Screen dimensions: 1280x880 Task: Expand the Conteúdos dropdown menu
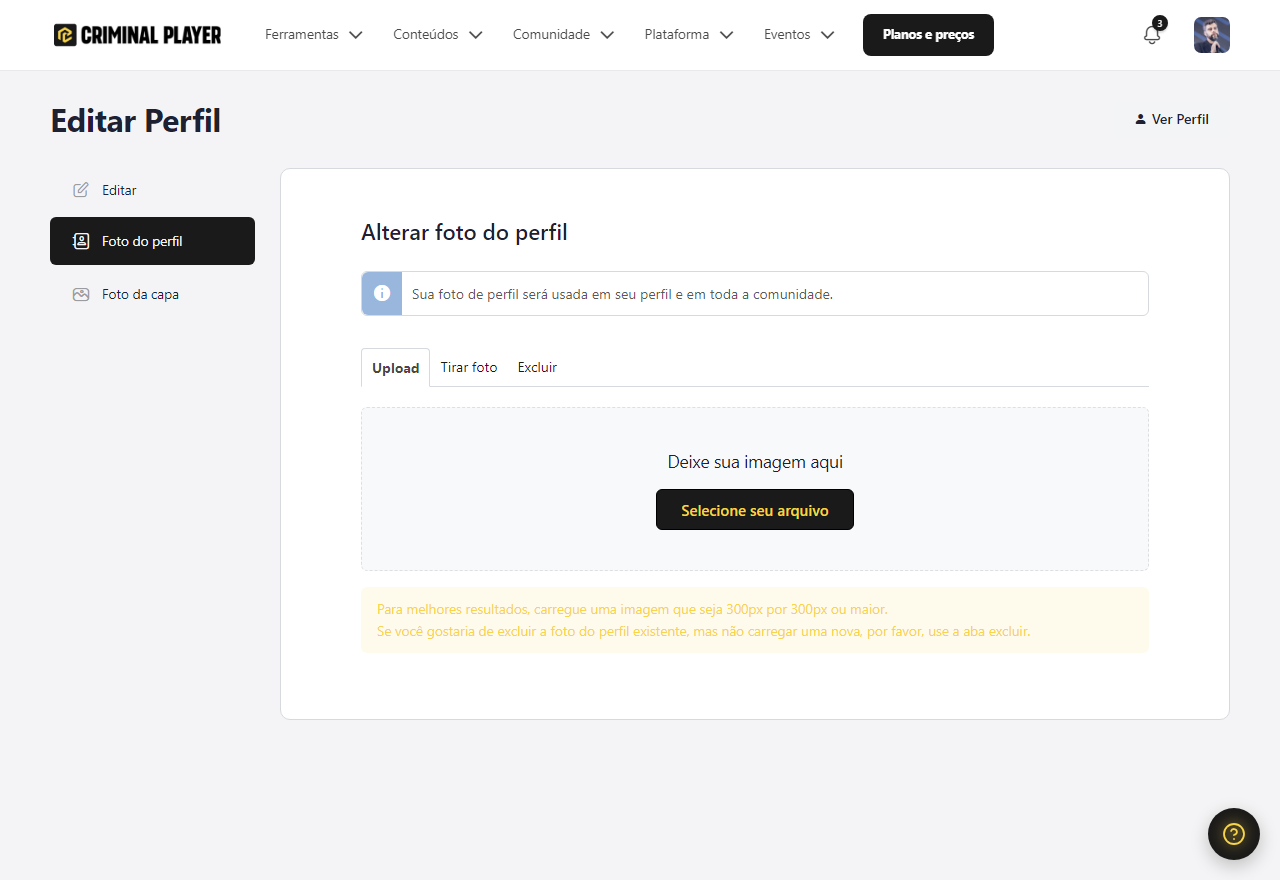[438, 35]
